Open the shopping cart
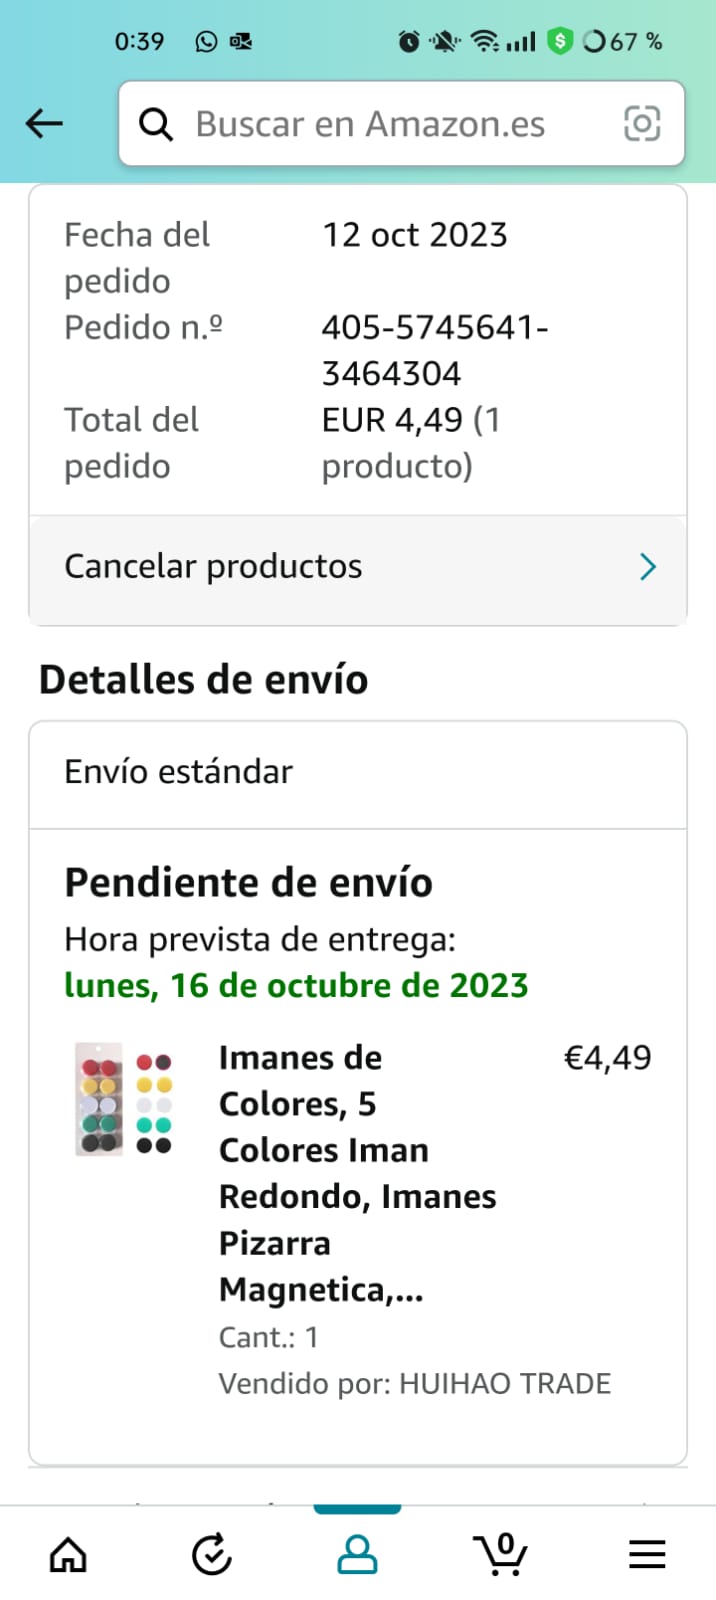 pos(501,1554)
